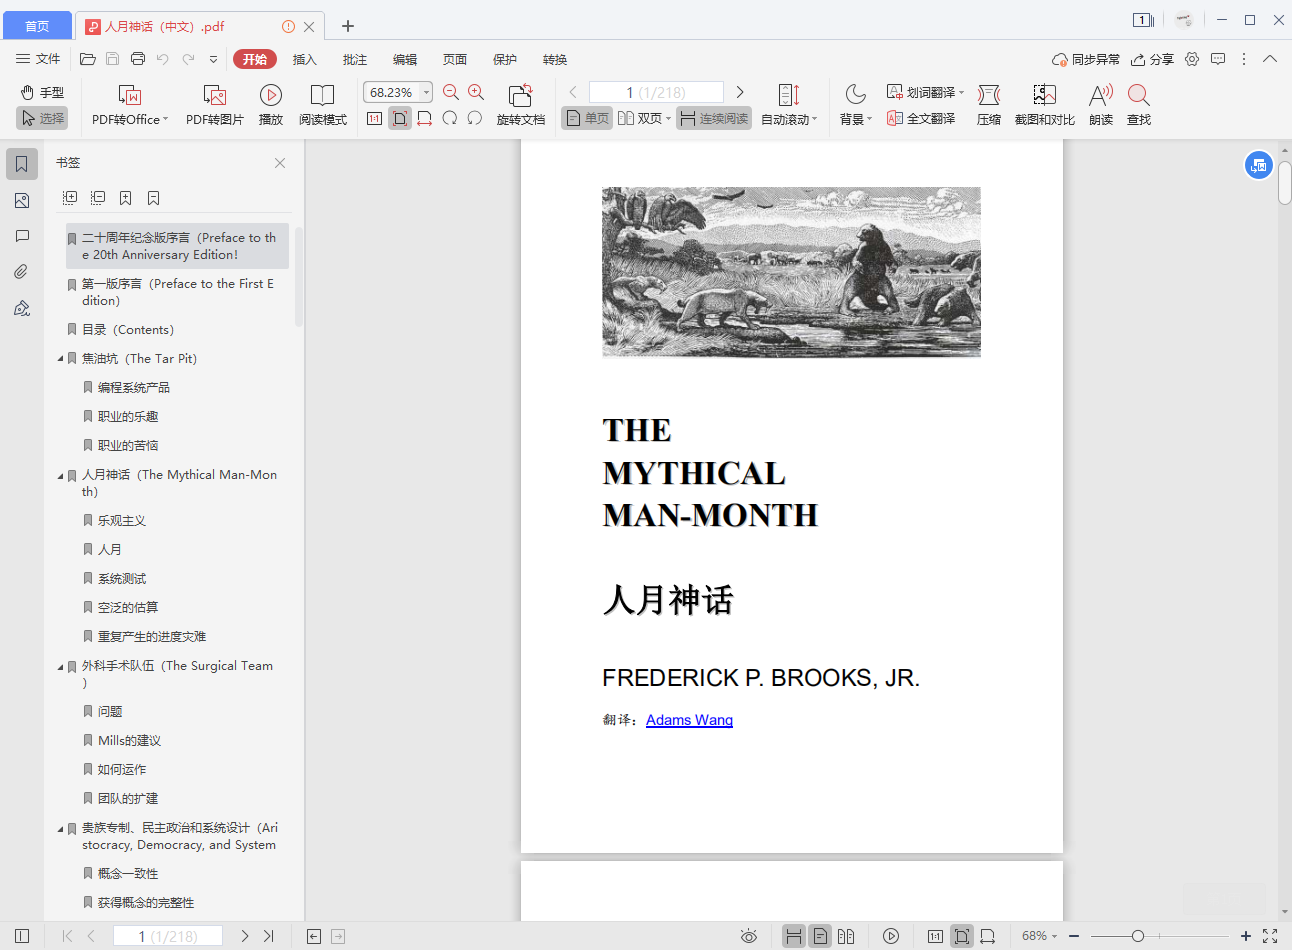Open the 转换 ribbon tab
Image resolution: width=1292 pixels, height=950 pixels.
pos(555,59)
